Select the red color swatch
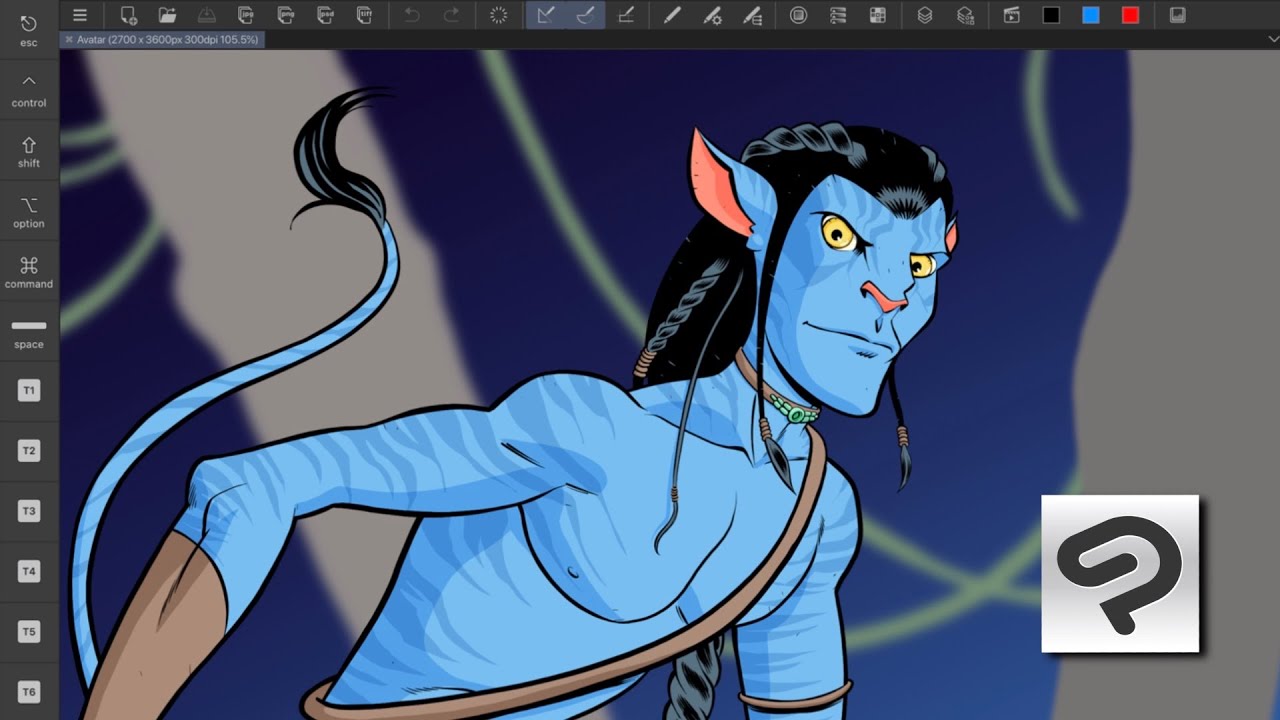The width and height of the screenshot is (1280, 720). [1130, 15]
